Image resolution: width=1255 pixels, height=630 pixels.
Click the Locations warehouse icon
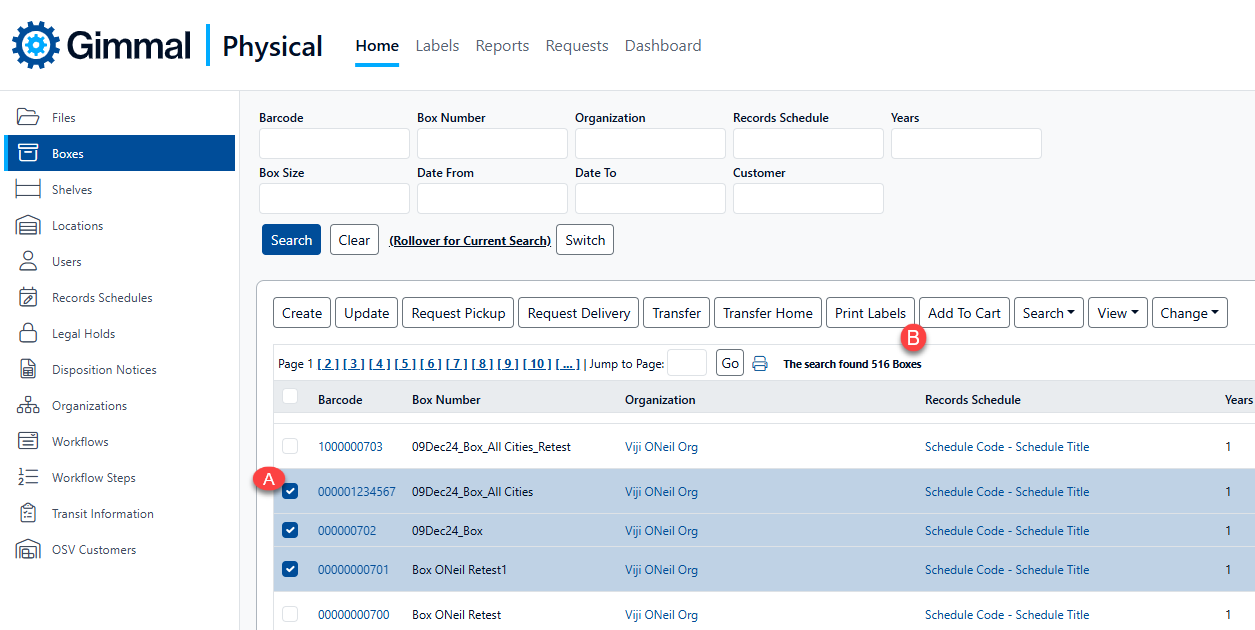(27, 225)
